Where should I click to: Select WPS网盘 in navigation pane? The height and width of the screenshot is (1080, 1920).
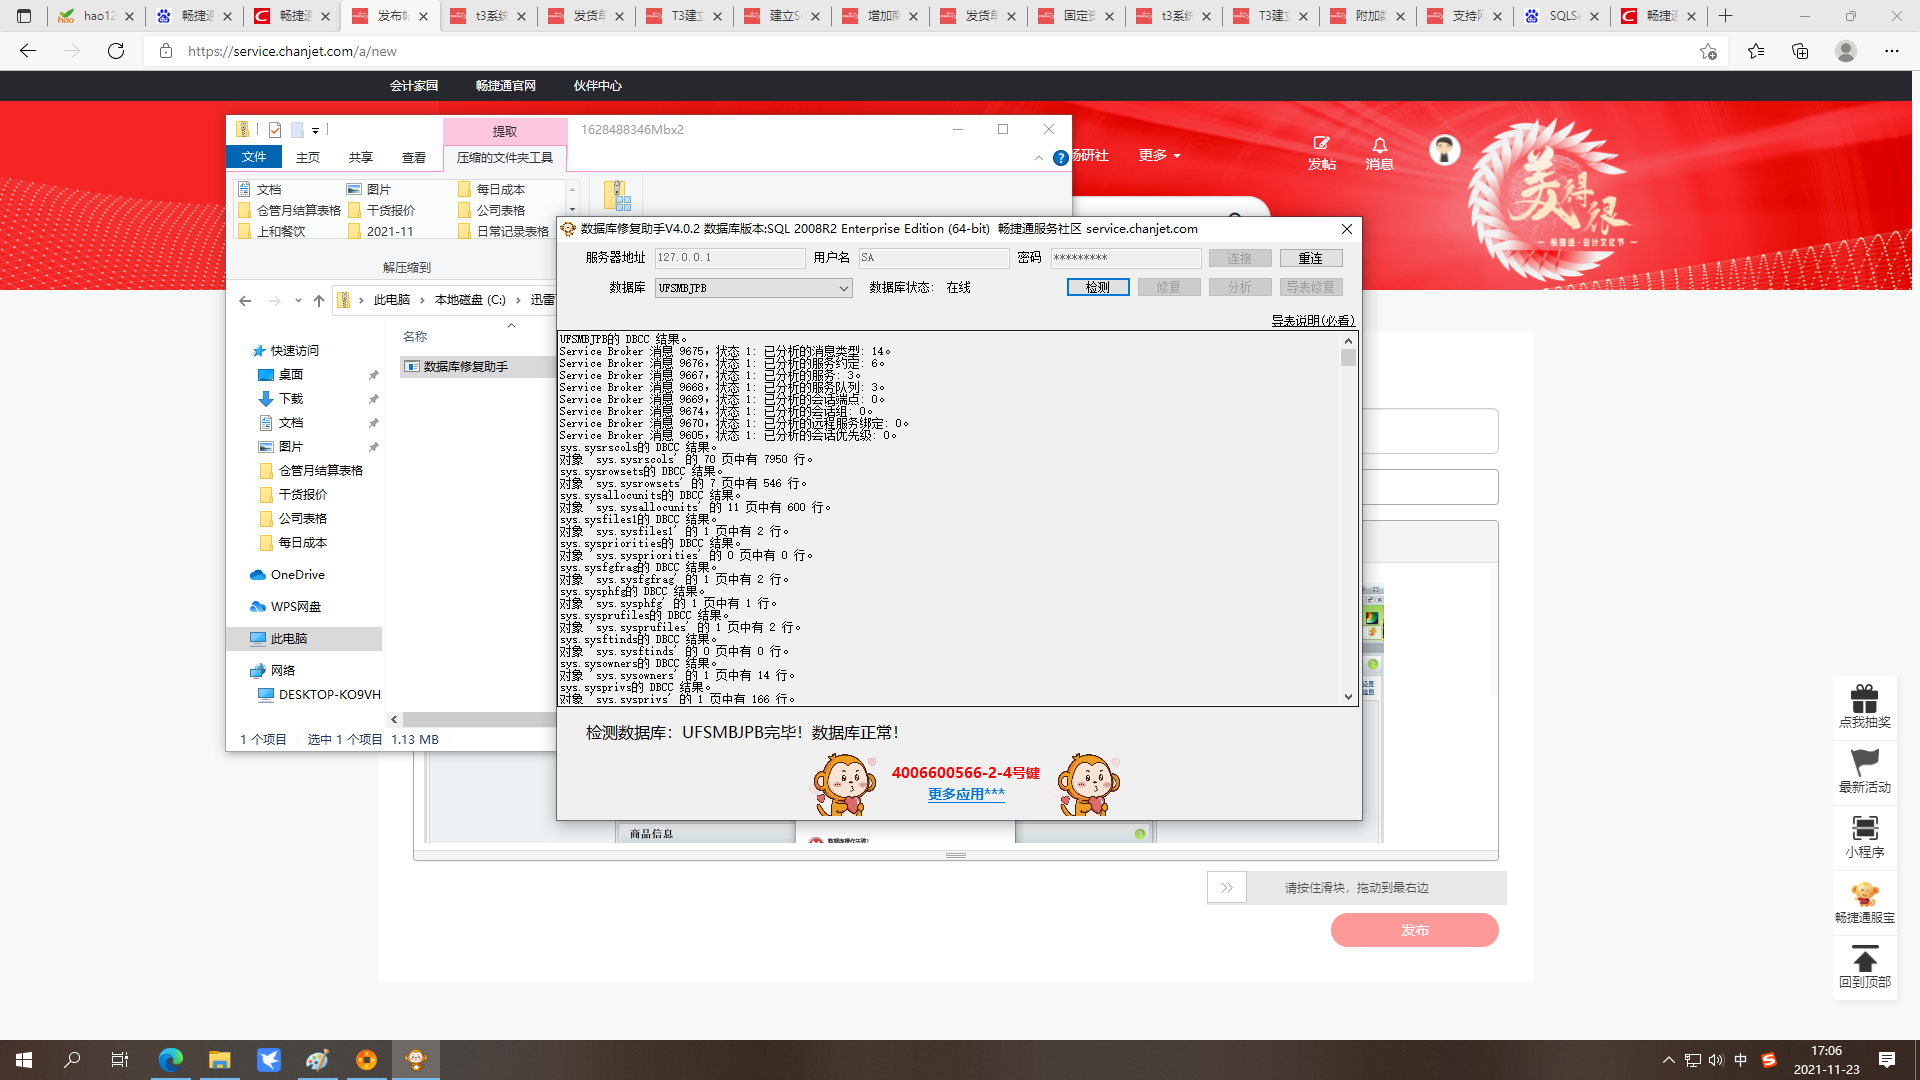(296, 607)
